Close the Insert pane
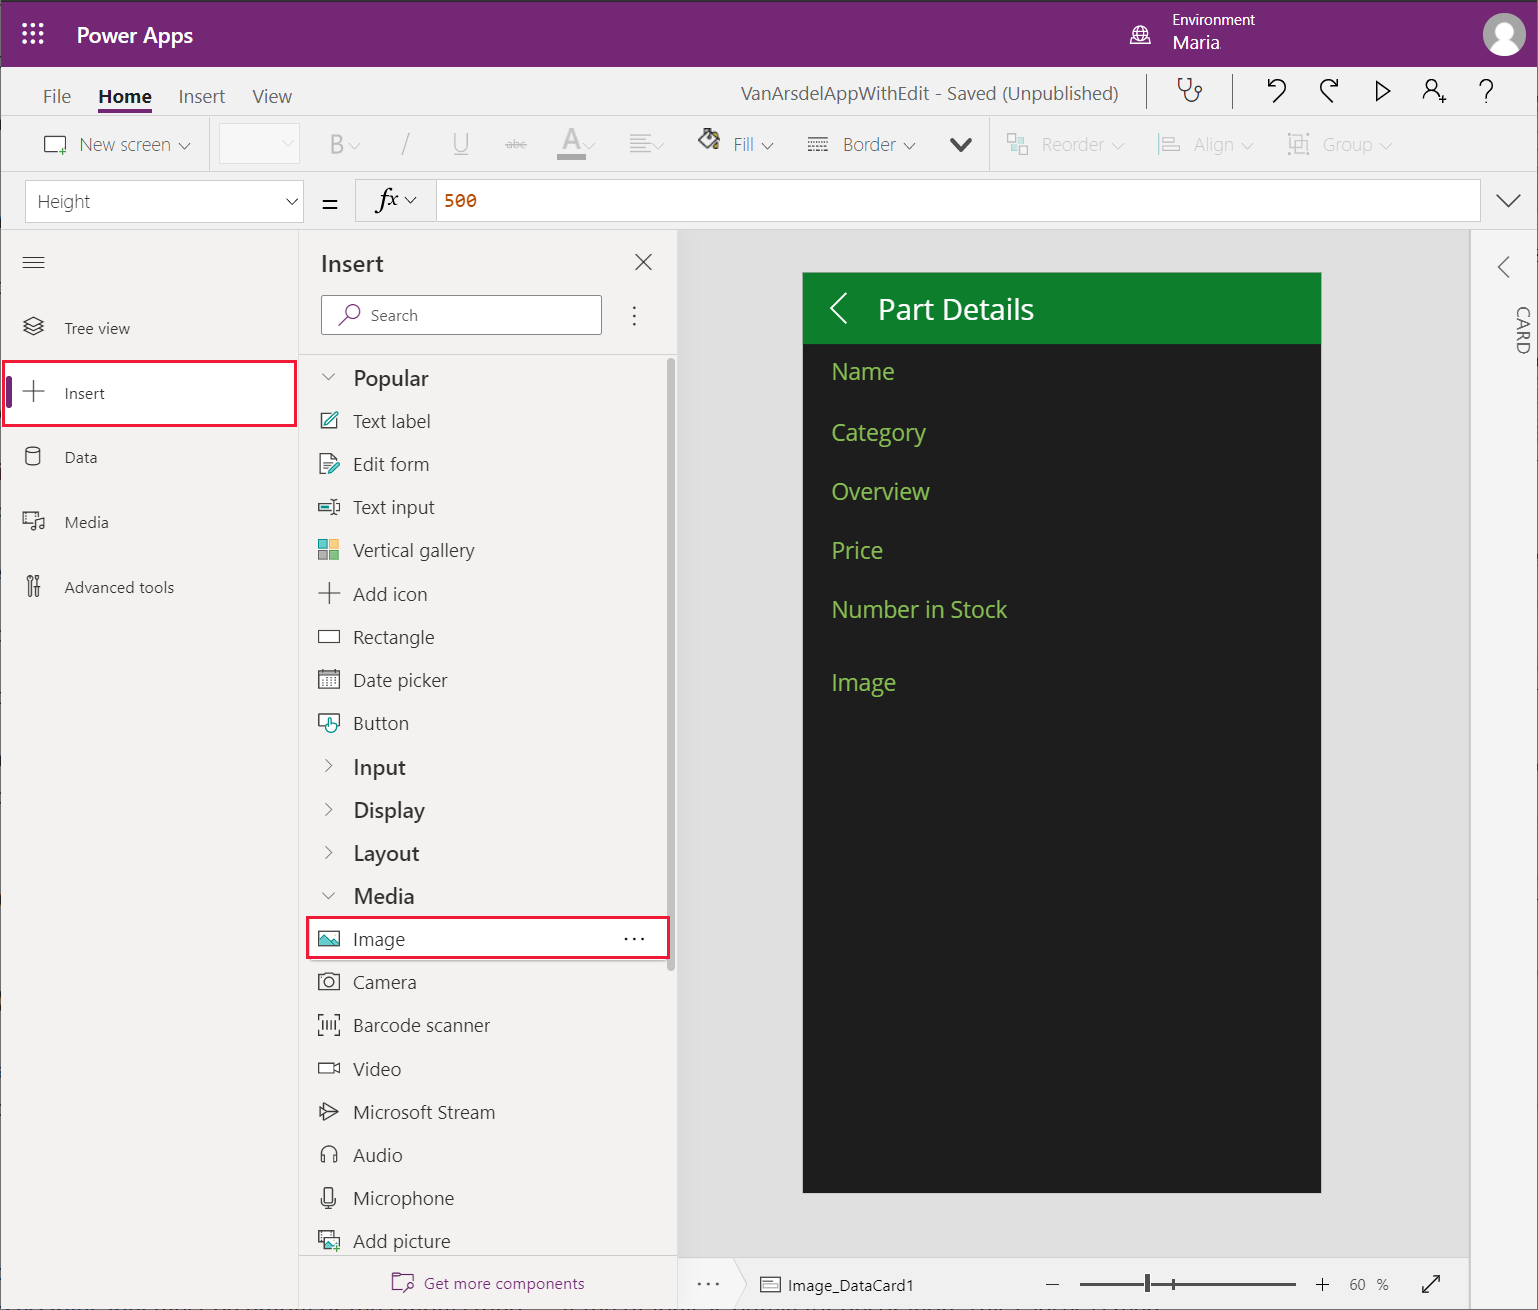 [x=643, y=262]
